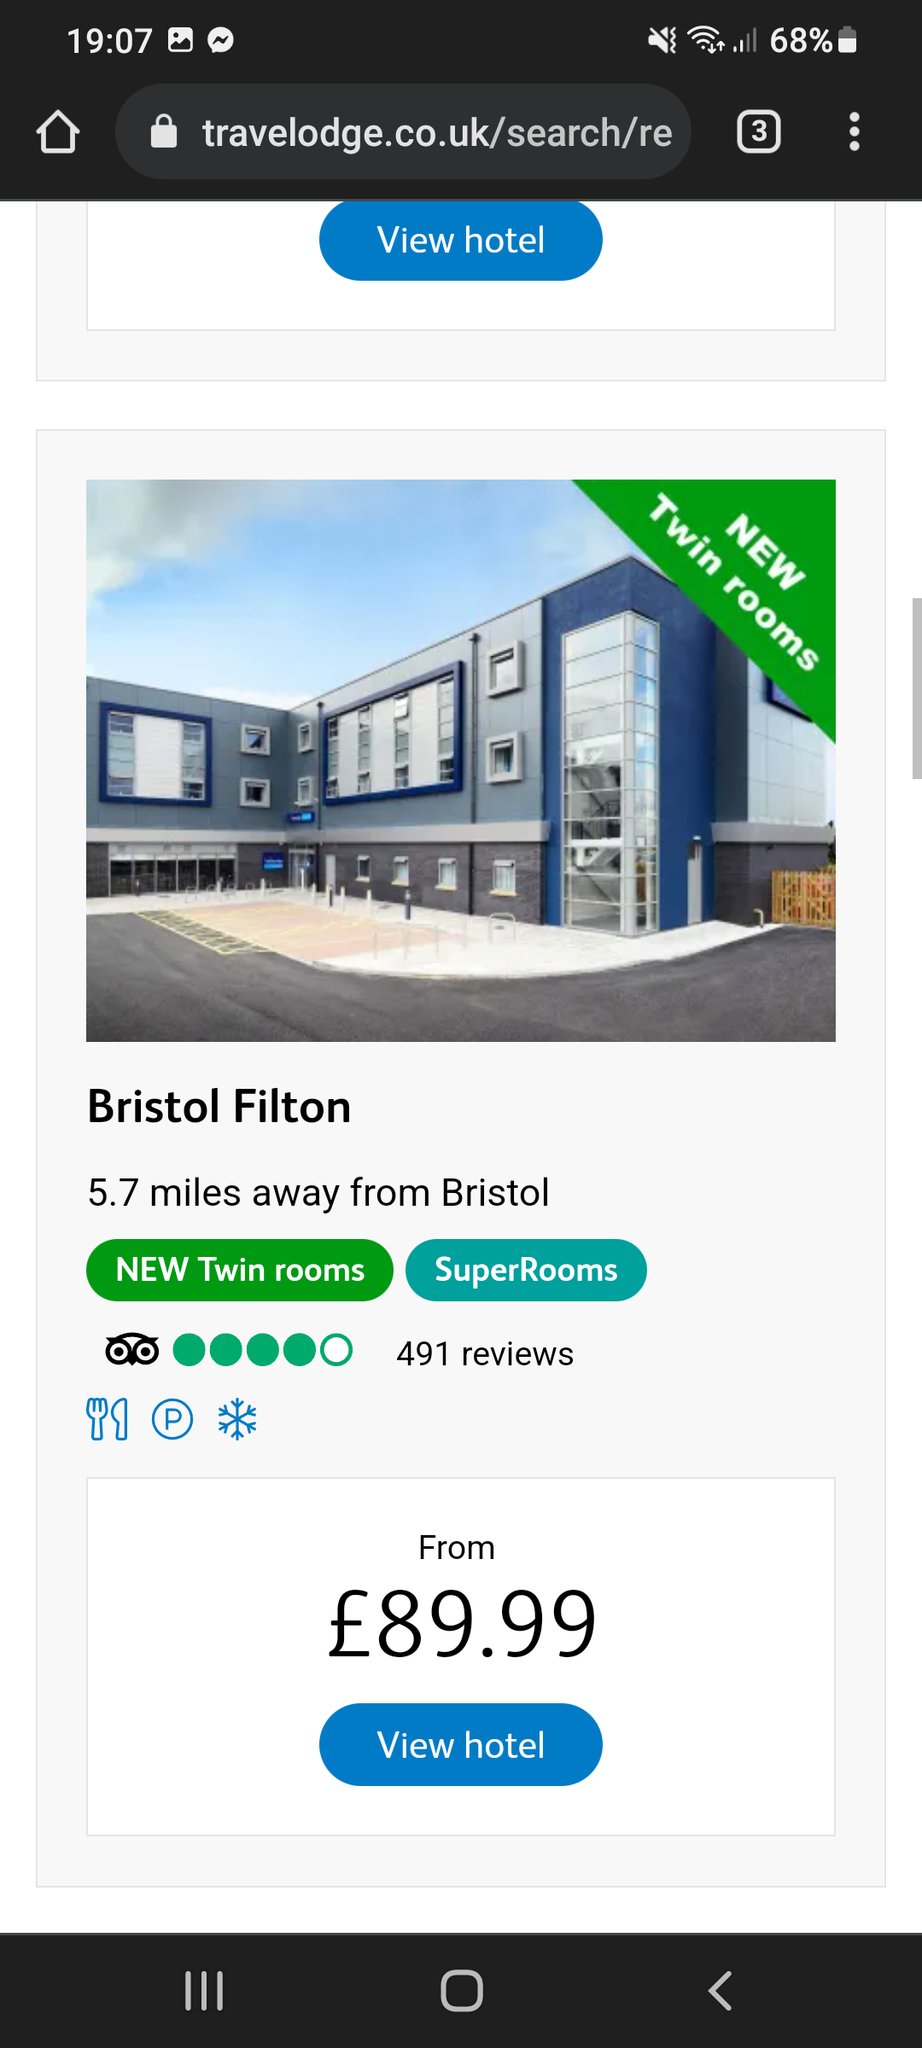Image resolution: width=922 pixels, height=2048 pixels.
Task: Tap the browser home icon
Action: point(58,132)
